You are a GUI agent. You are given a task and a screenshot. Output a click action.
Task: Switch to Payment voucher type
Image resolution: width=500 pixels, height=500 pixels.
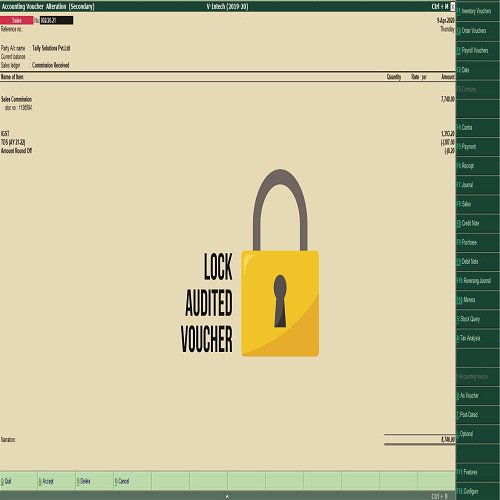pos(478,146)
